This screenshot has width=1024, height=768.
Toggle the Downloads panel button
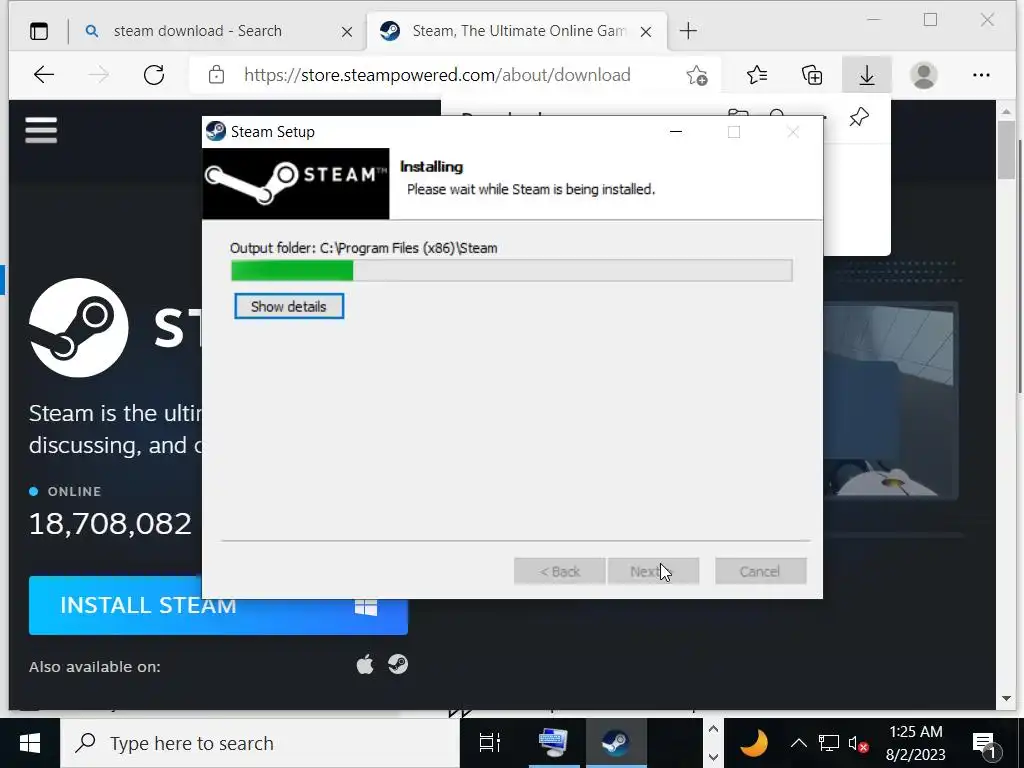click(867, 75)
